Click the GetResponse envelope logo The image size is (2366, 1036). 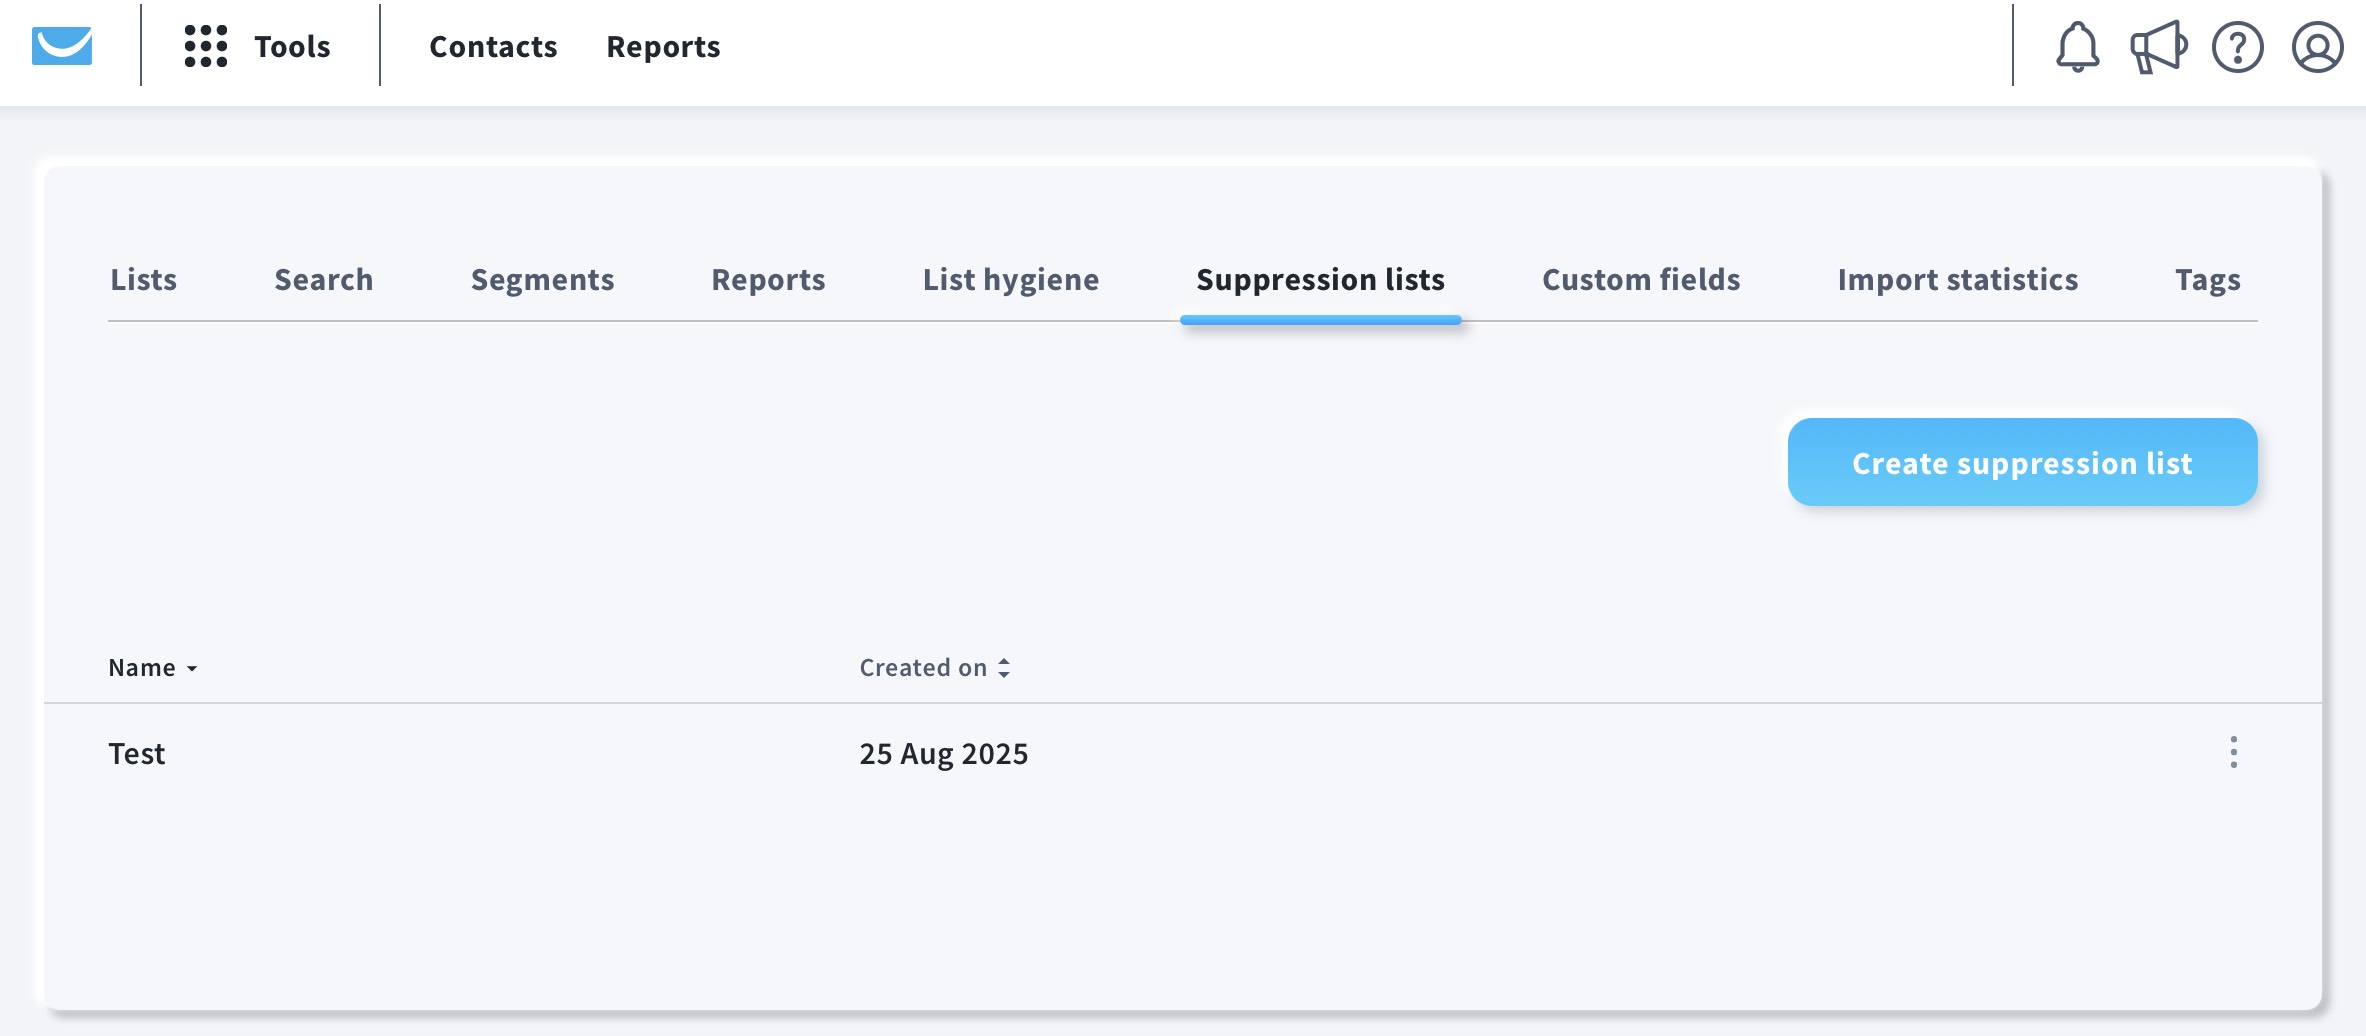pos(62,46)
